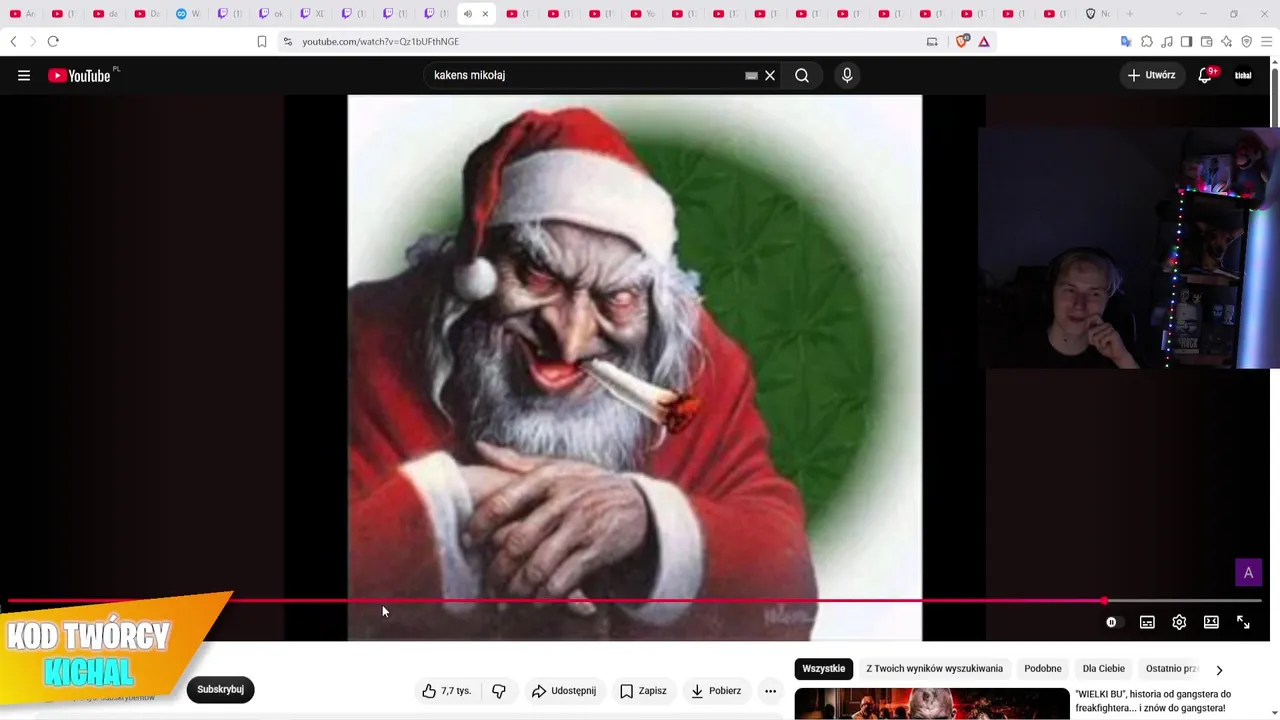Select the Wszystkie filter chip

coord(823,669)
